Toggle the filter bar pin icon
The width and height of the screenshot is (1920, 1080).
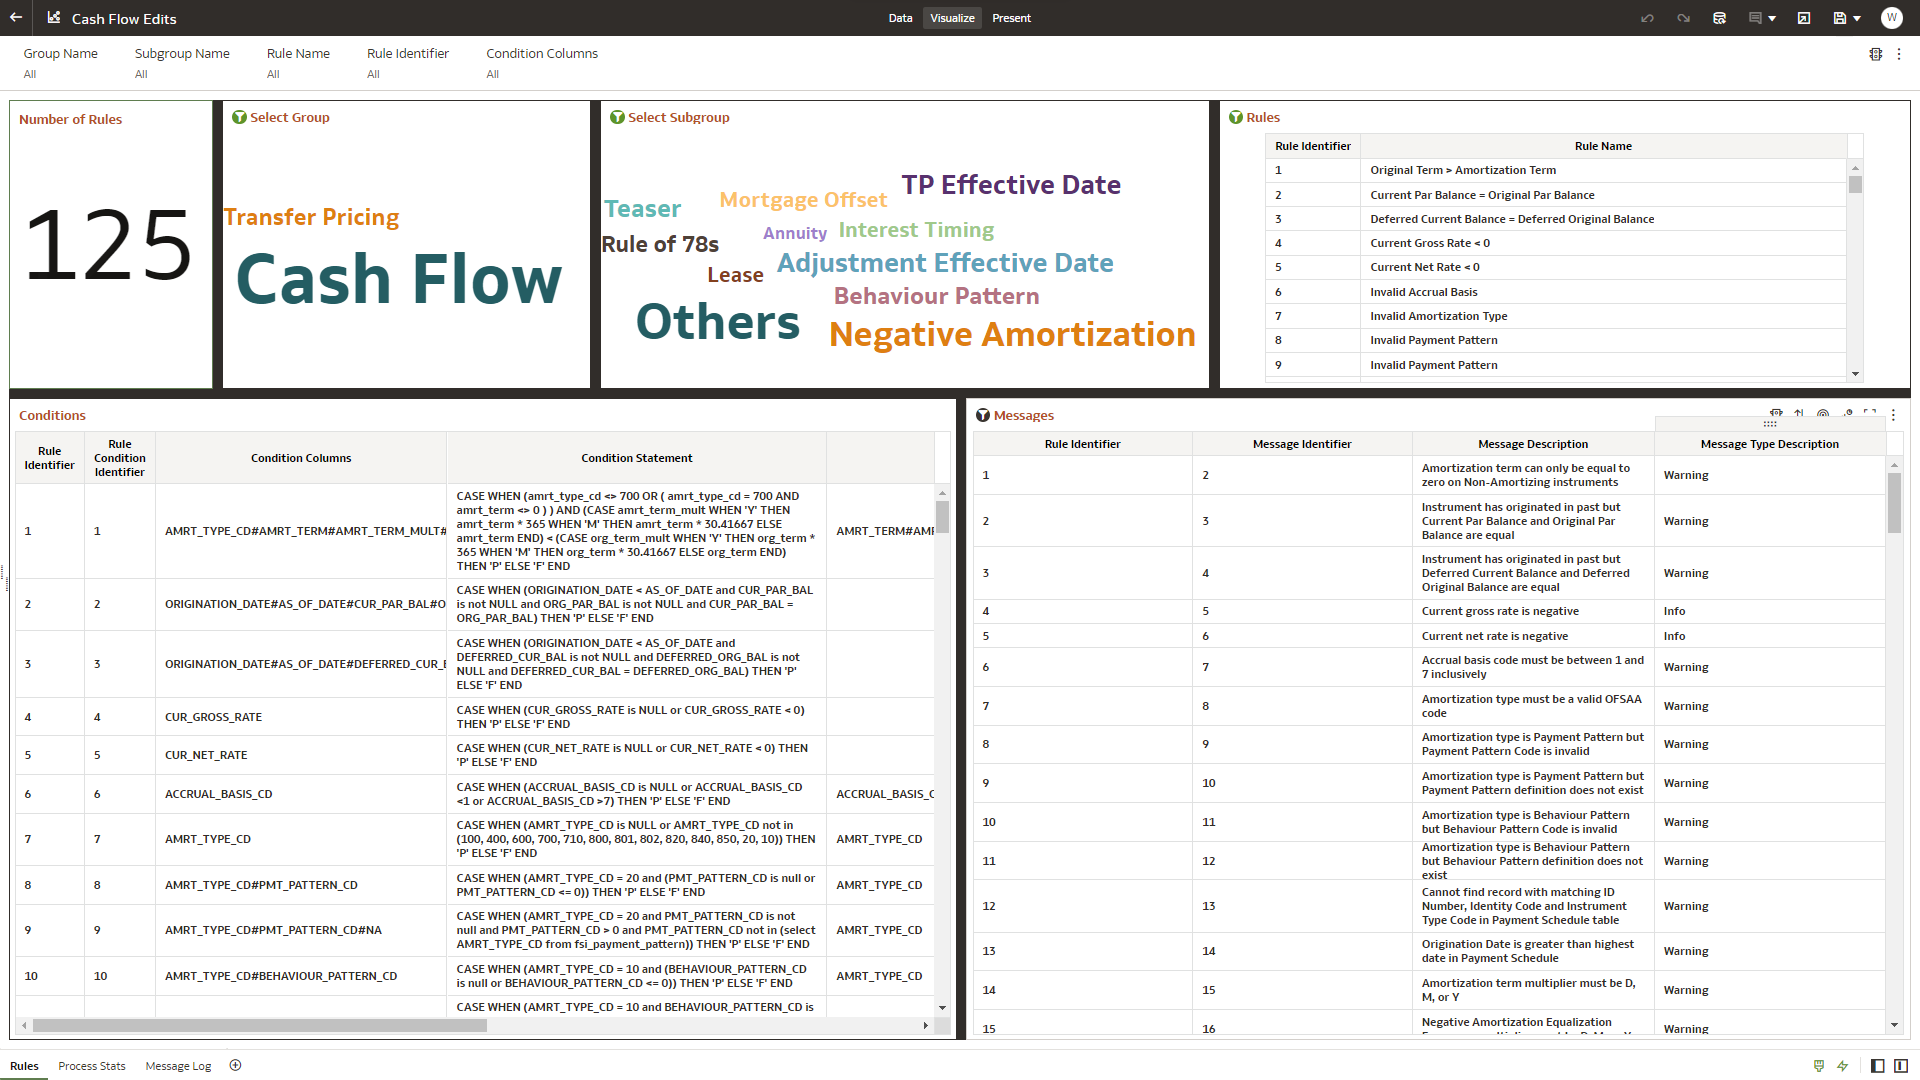[x=1876, y=54]
